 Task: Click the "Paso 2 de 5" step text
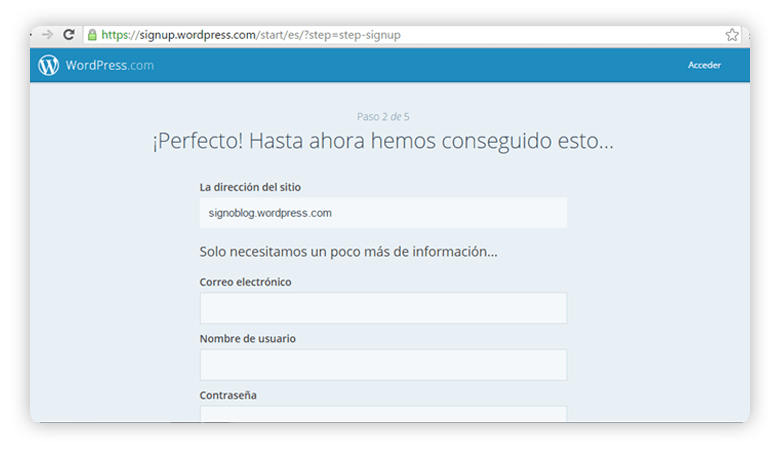tap(383, 117)
